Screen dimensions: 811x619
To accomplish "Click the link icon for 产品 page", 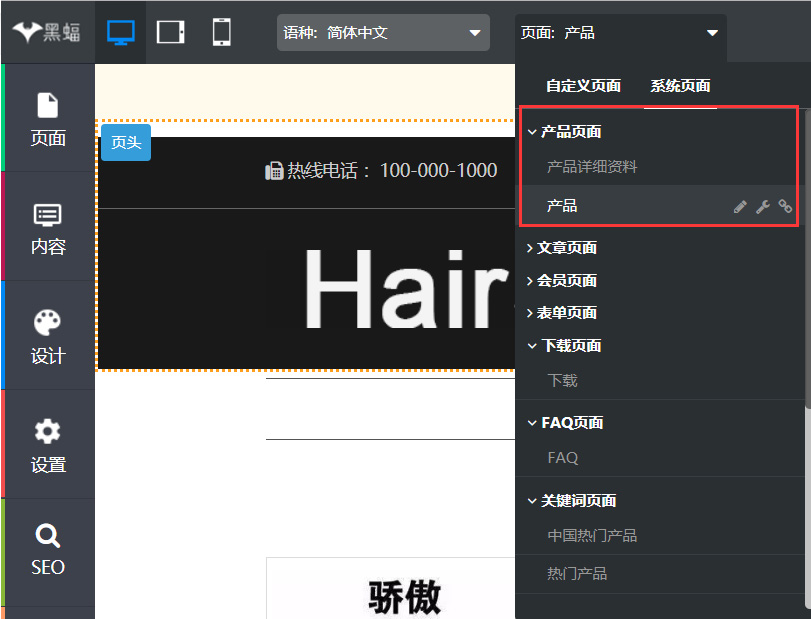I will point(785,206).
